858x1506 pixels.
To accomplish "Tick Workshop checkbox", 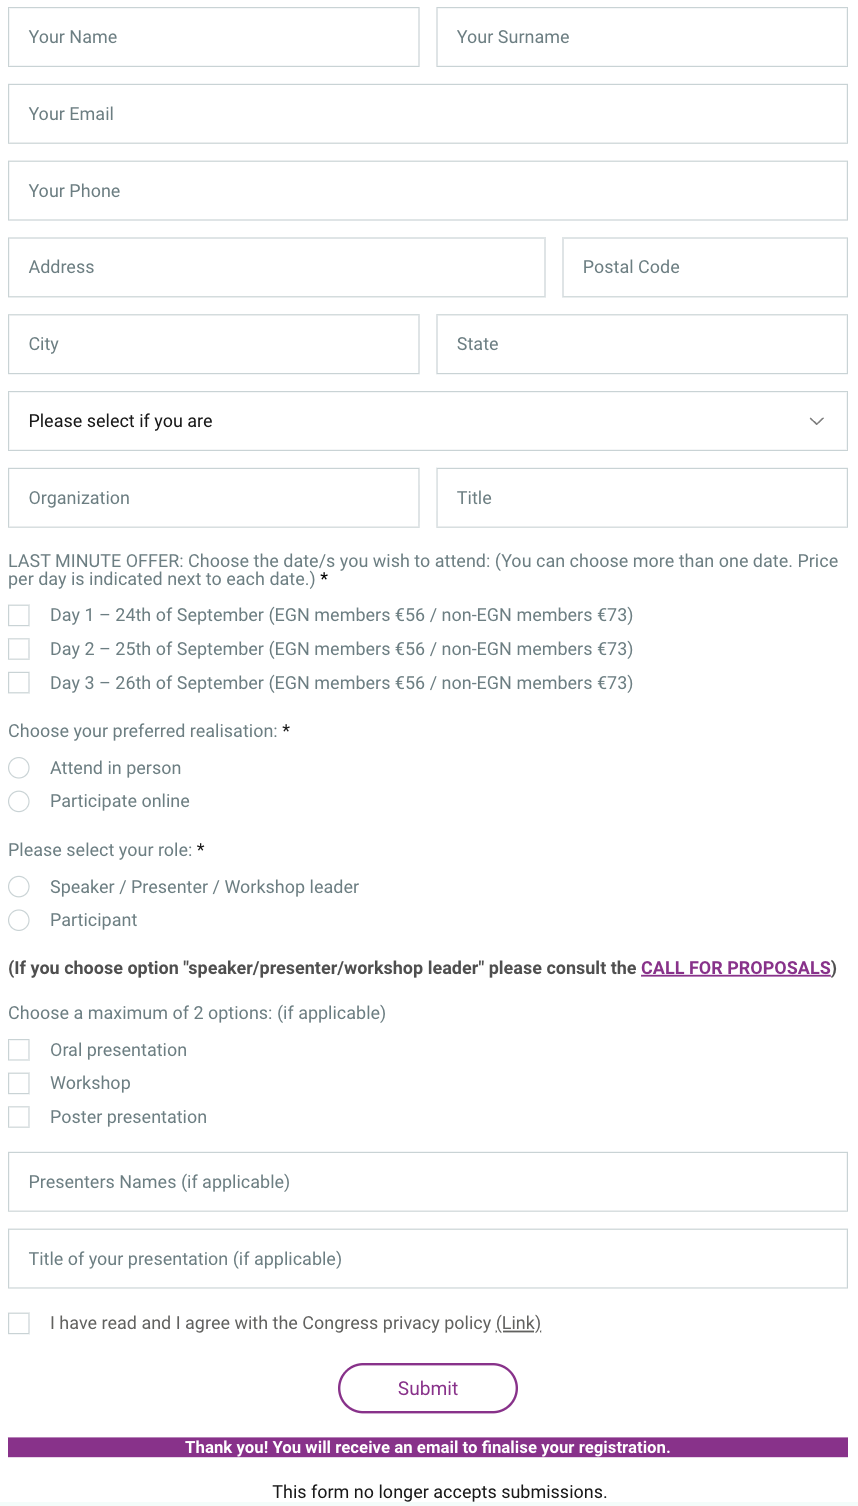I will coord(19,1083).
